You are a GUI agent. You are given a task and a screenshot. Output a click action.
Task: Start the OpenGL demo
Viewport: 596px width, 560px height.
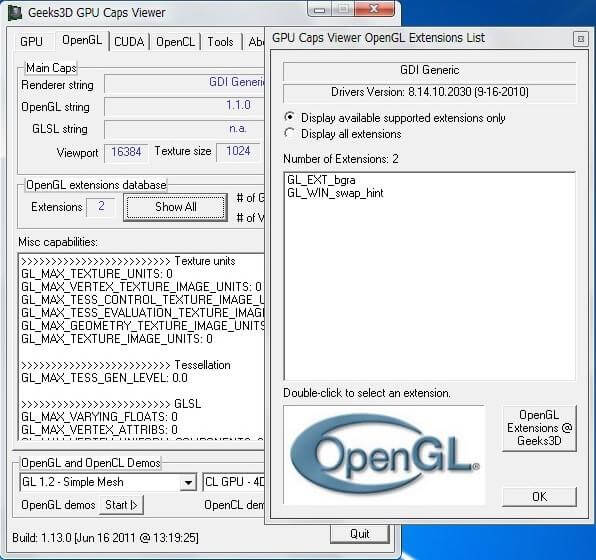(121, 505)
